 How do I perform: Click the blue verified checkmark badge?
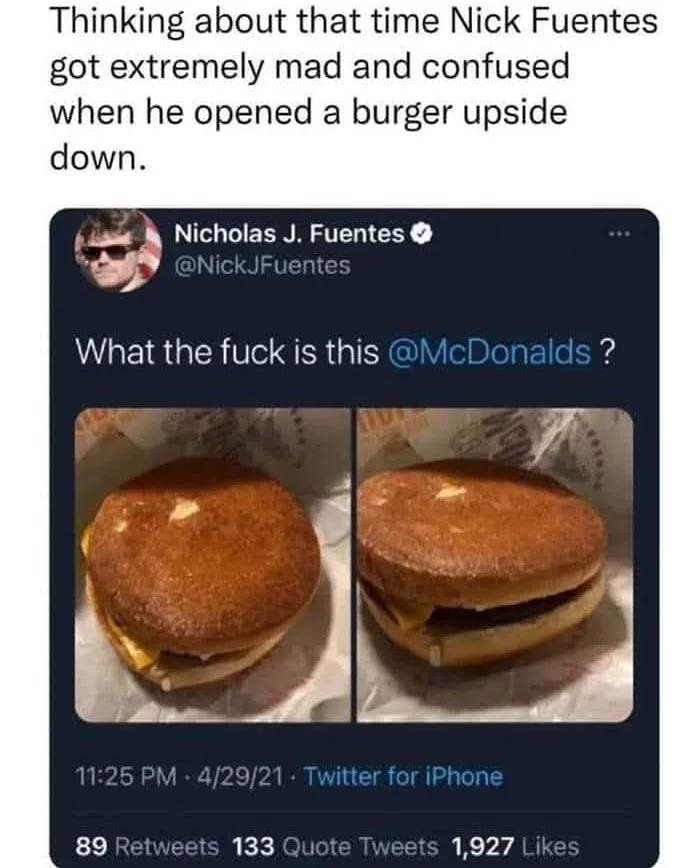[x=421, y=234]
